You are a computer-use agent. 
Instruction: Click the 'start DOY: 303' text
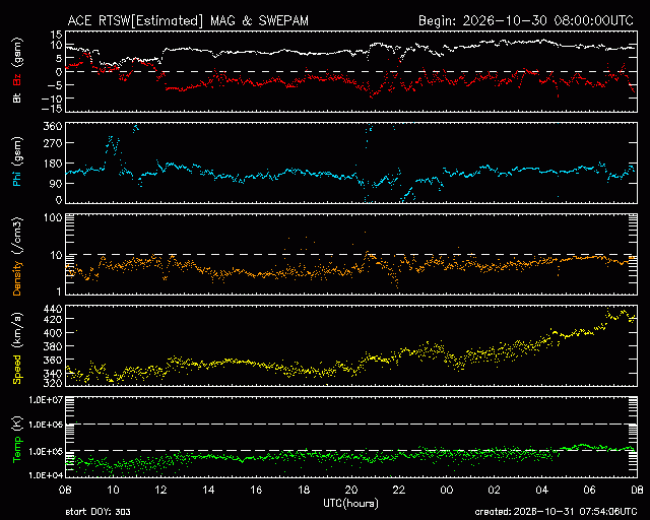(x=98, y=512)
